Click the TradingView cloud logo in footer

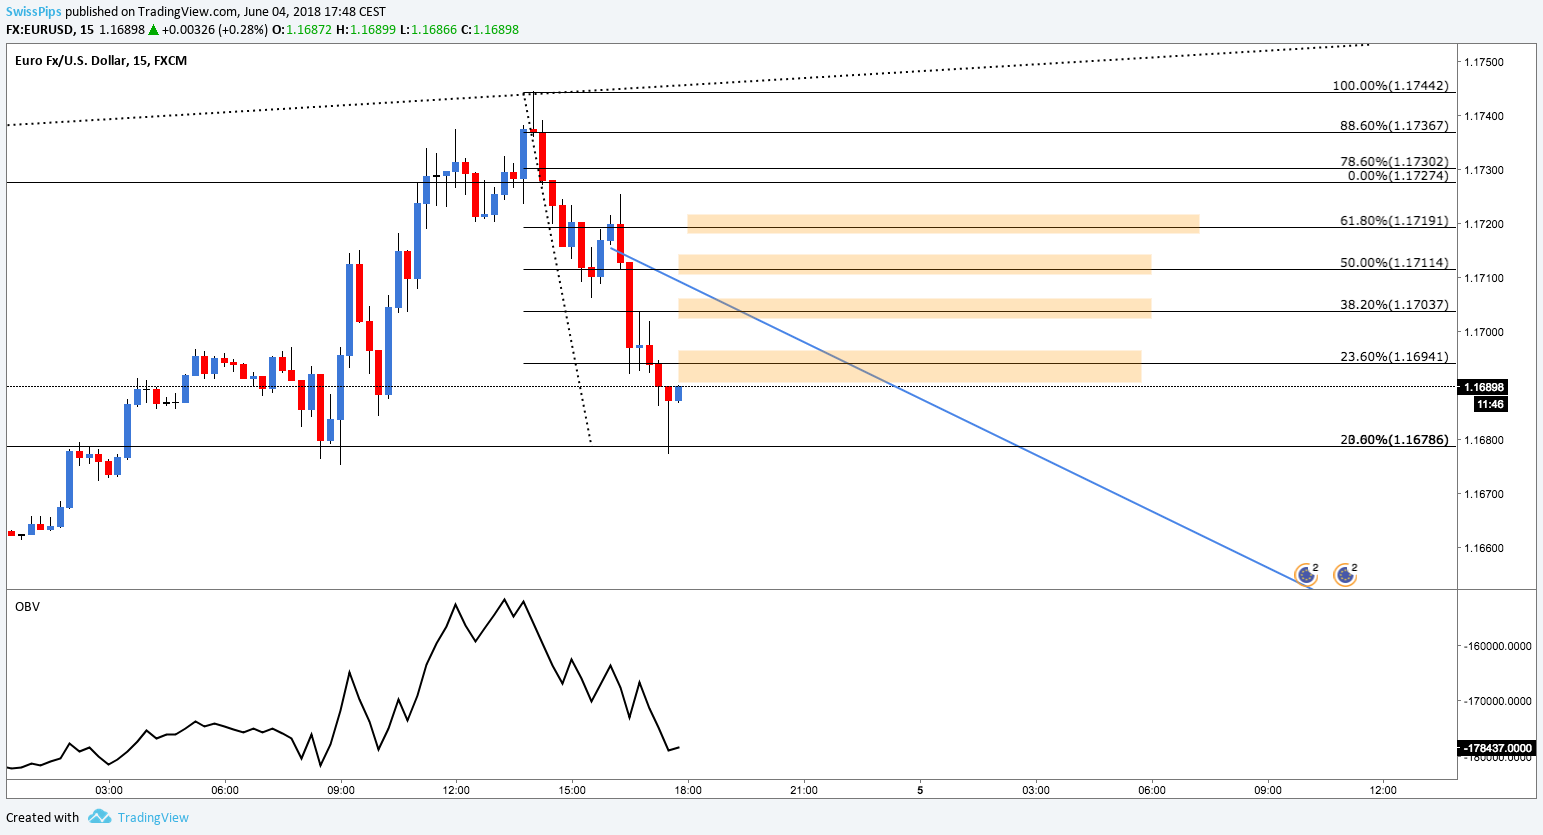coord(99,817)
